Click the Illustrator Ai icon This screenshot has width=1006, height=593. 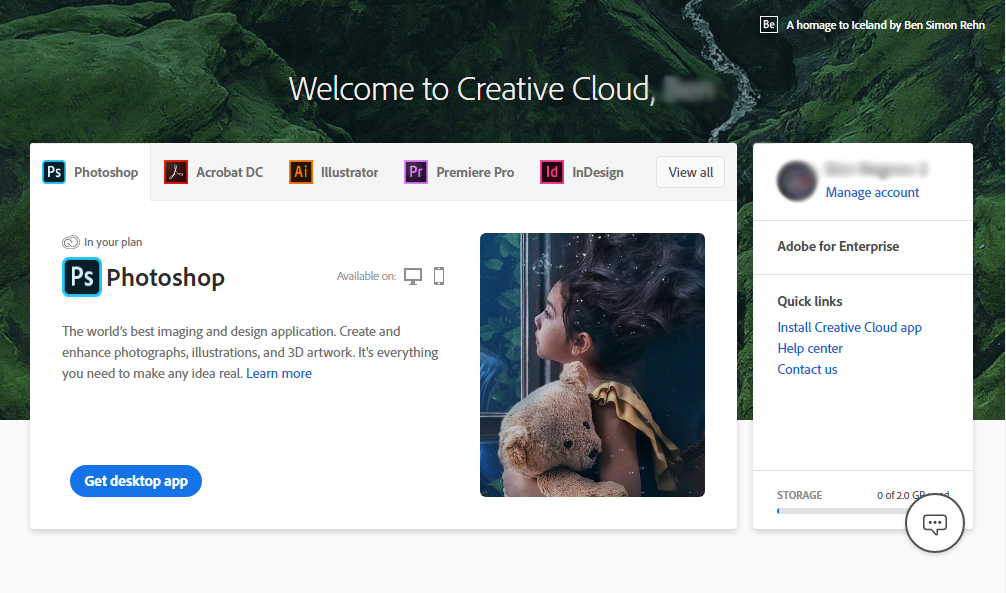pos(300,172)
